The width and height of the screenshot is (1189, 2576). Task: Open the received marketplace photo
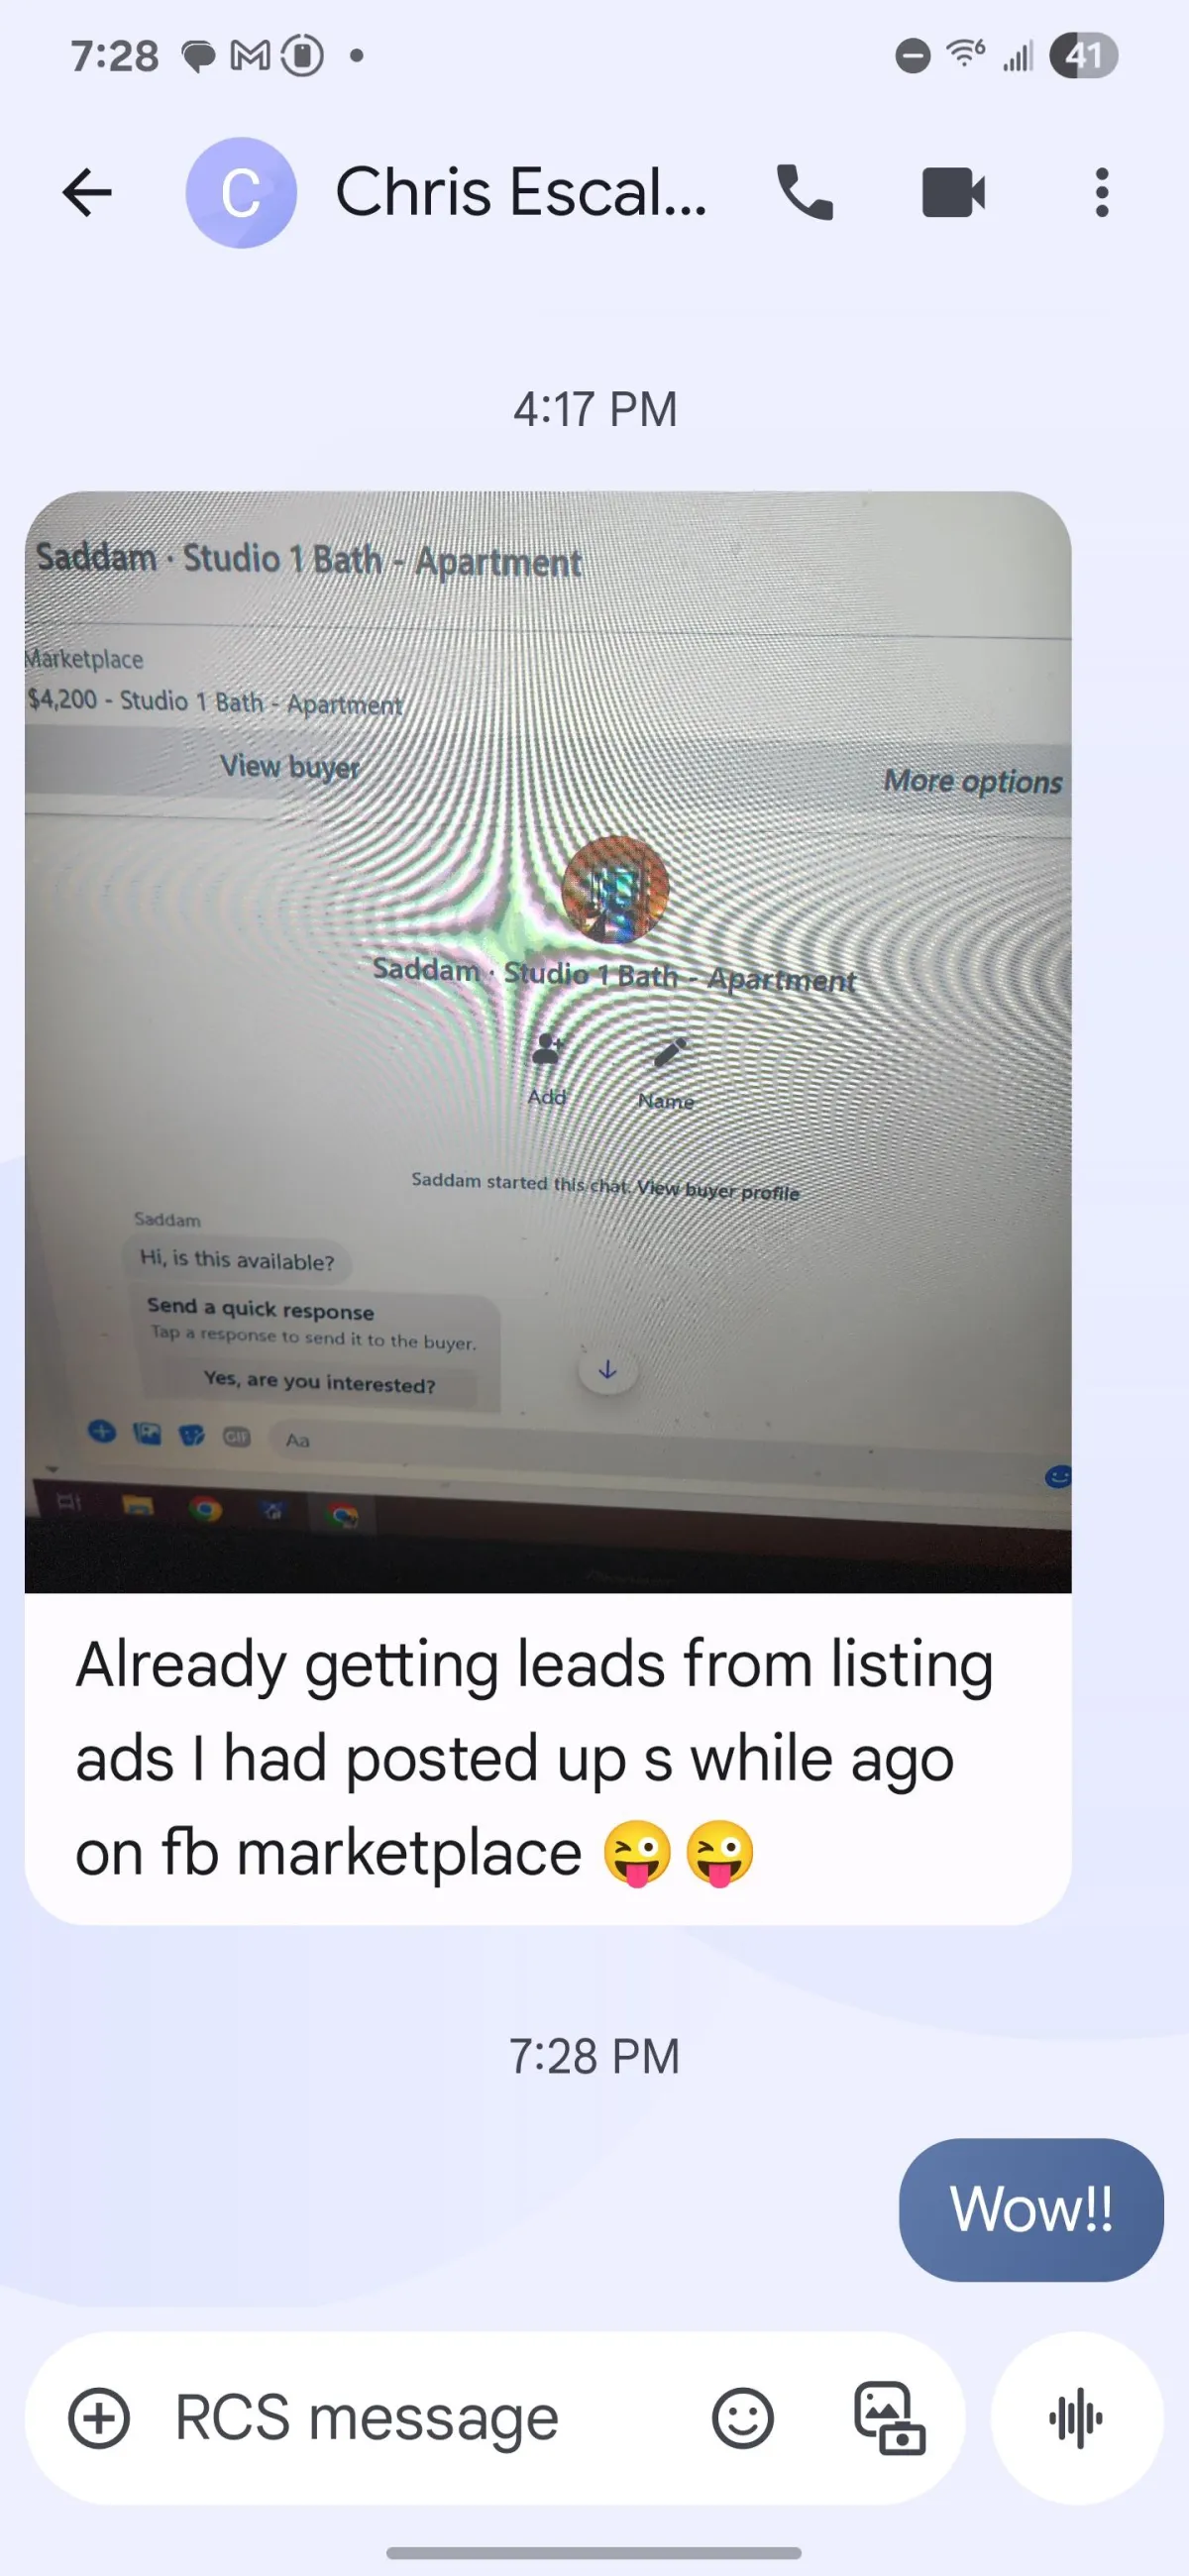tap(548, 1041)
